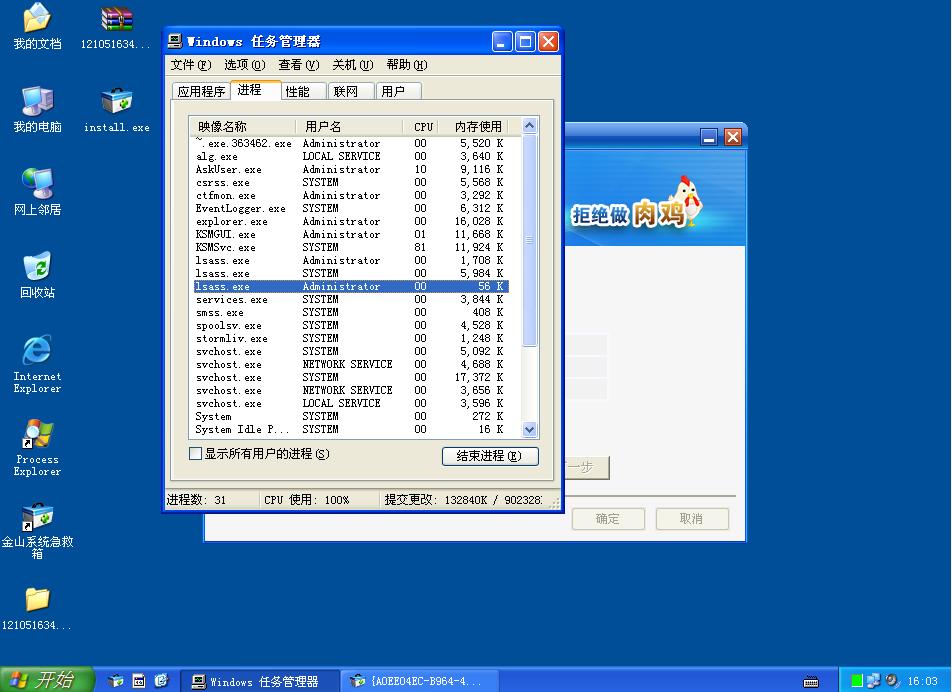This screenshot has width=952, height=692.
Task: Select the alg.exe process row
Action: tap(351, 157)
